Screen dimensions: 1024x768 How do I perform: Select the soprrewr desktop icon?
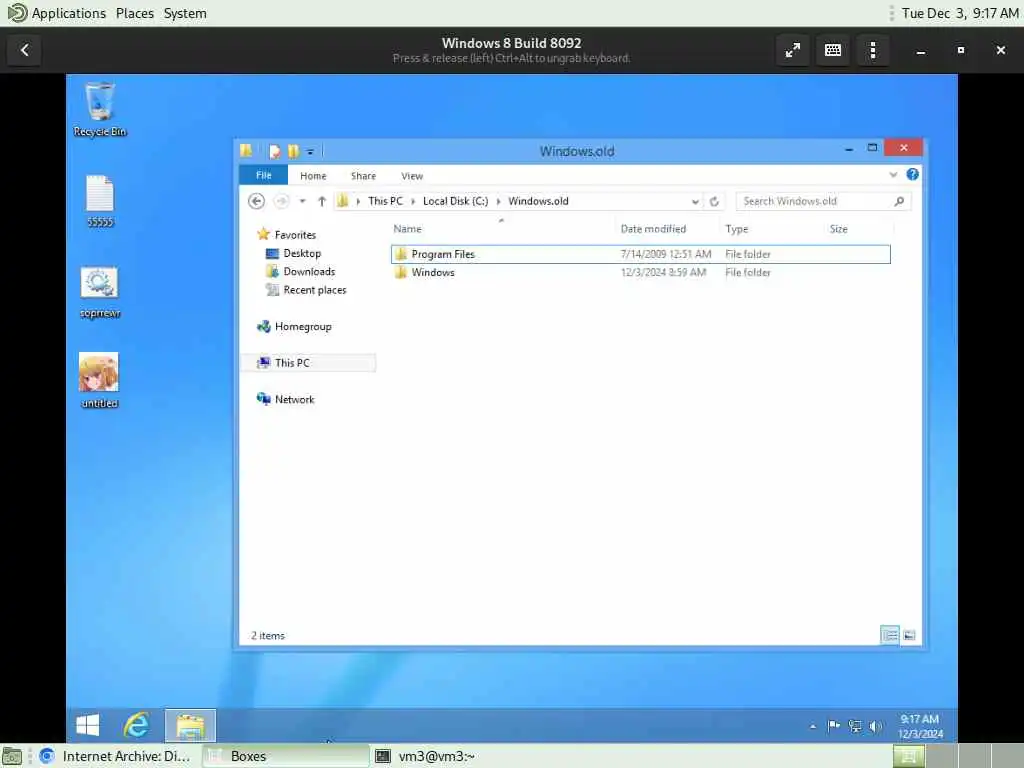(x=99, y=292)
